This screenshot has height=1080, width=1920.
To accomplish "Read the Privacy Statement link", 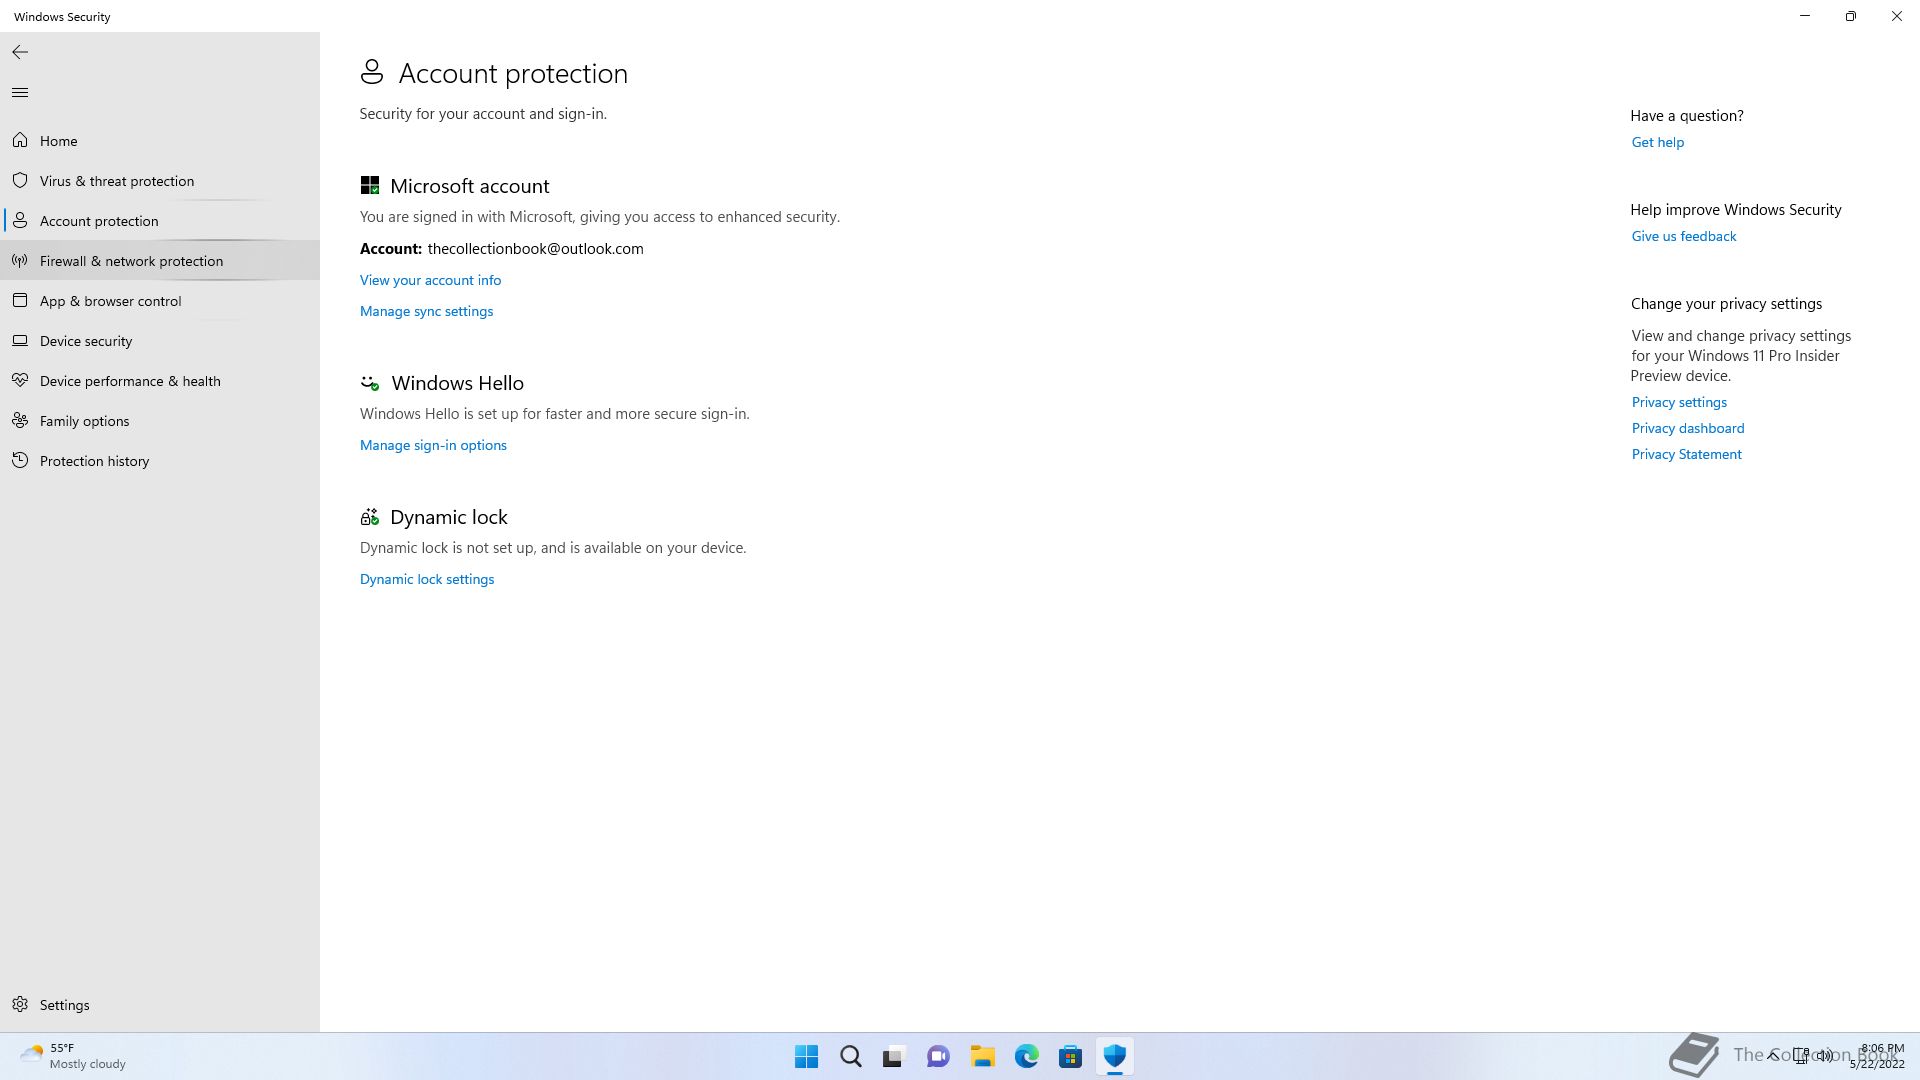I will (1686, 454).
